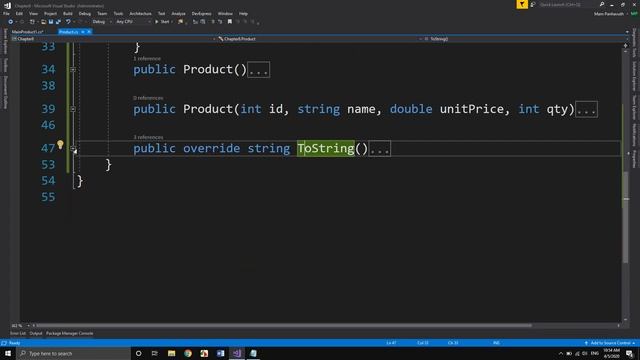
Task: Open the View menu
Action: point(33,14)
